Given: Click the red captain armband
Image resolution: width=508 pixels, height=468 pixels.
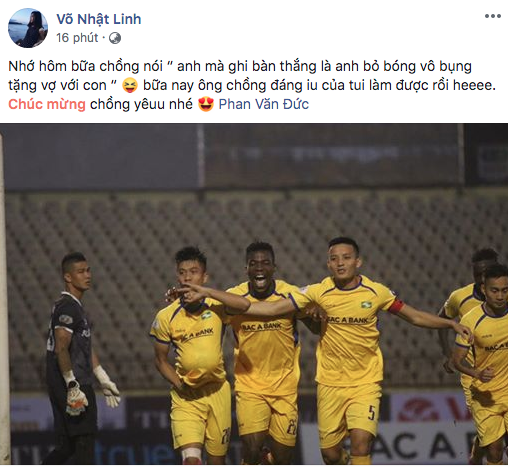Looking at the screenshot, I should pos(397,306).
